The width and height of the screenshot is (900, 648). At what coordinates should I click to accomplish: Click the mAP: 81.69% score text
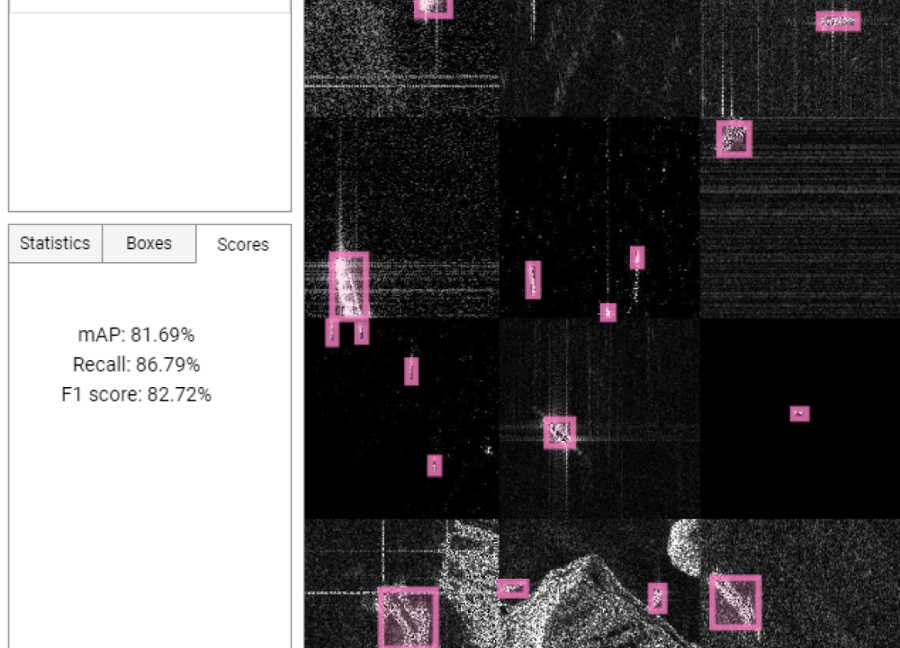pos(139,335)
